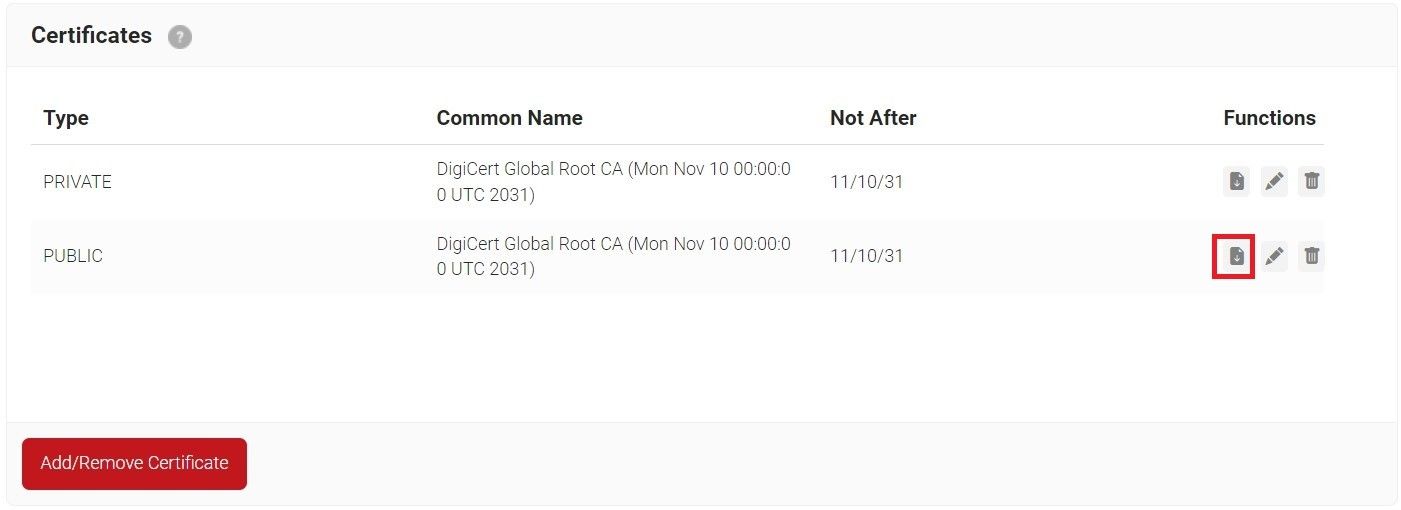Click the Common Name column header
The width and height of the screenshot is (1401, 510).
pos(509,118)
